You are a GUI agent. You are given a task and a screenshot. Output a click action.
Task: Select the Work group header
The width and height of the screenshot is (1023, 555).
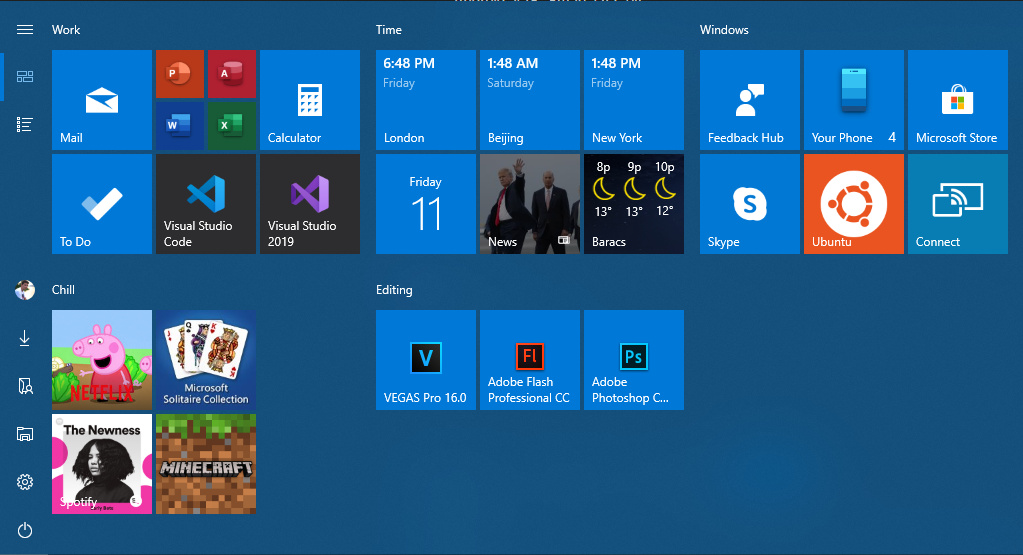pyautogui.click(x=66, y=30)
